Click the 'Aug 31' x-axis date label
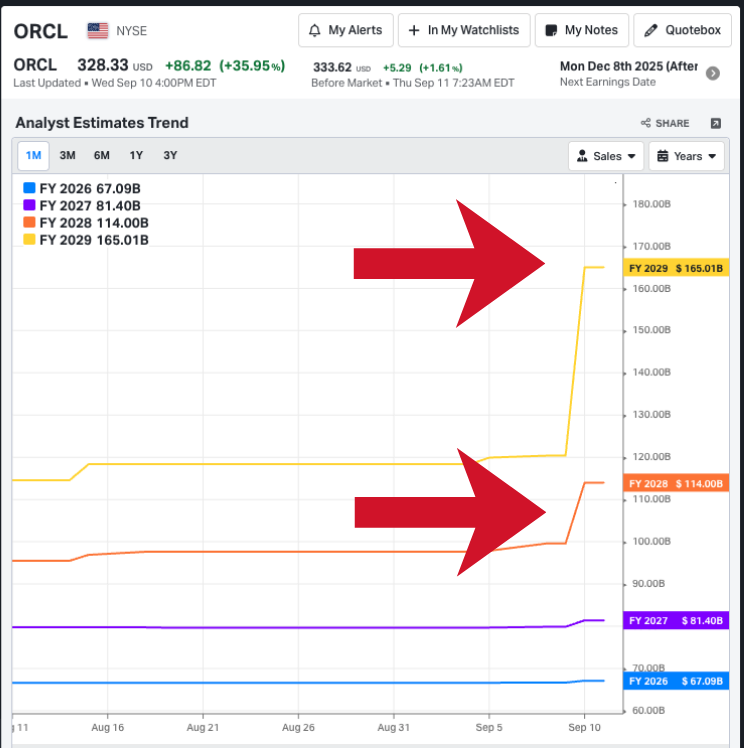 393,728
